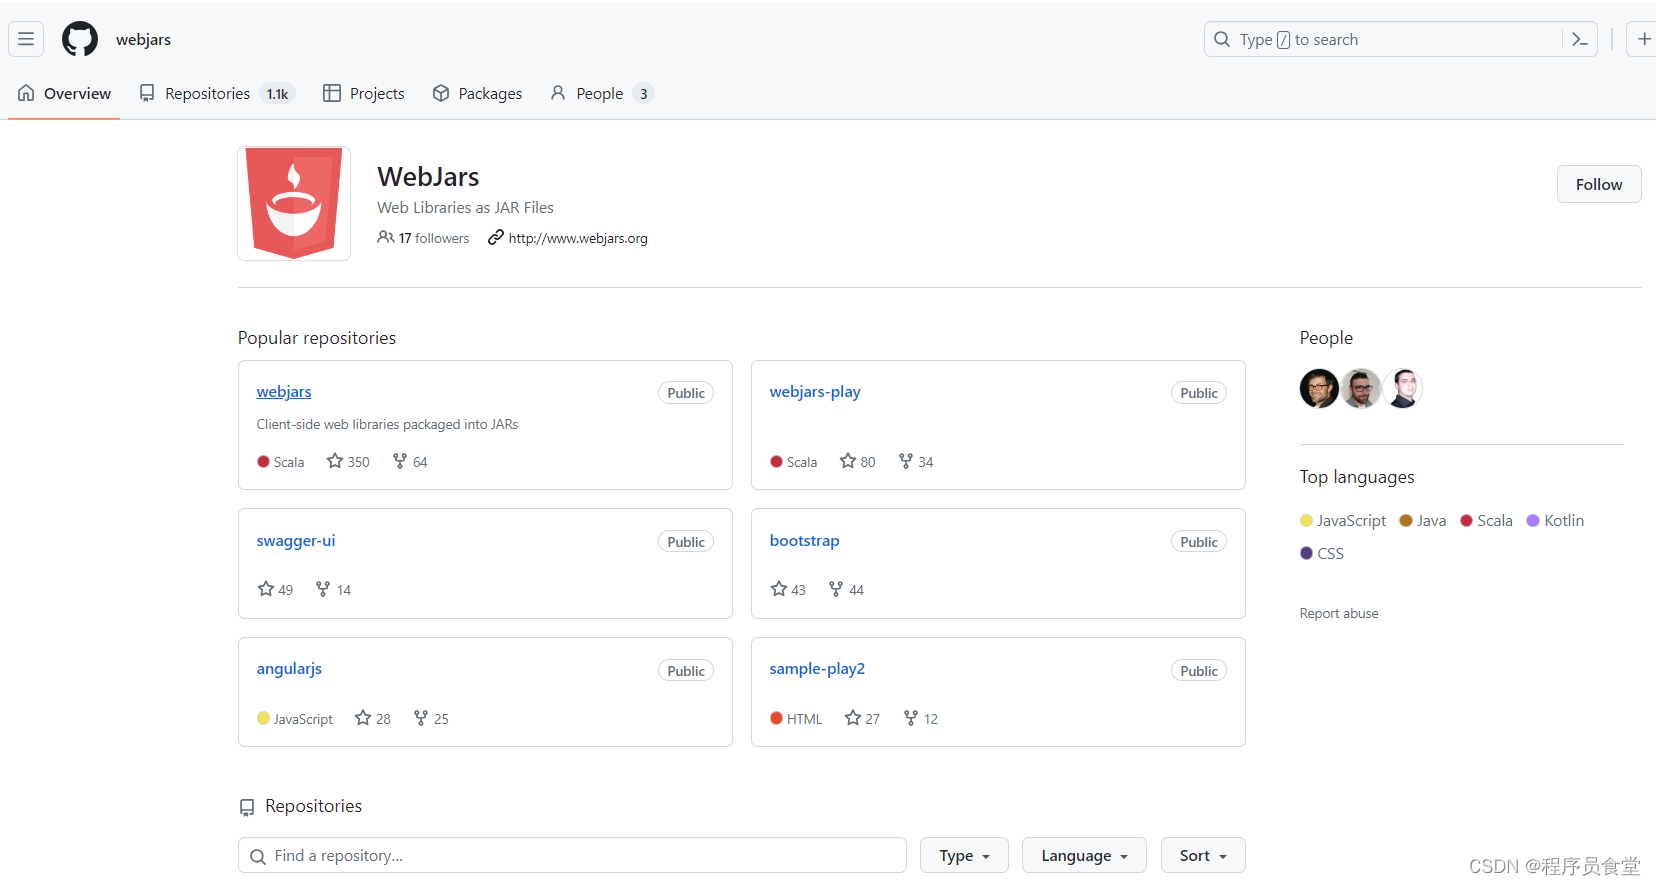Click fork count 34 on webjars-play

(x=916, y=461)
